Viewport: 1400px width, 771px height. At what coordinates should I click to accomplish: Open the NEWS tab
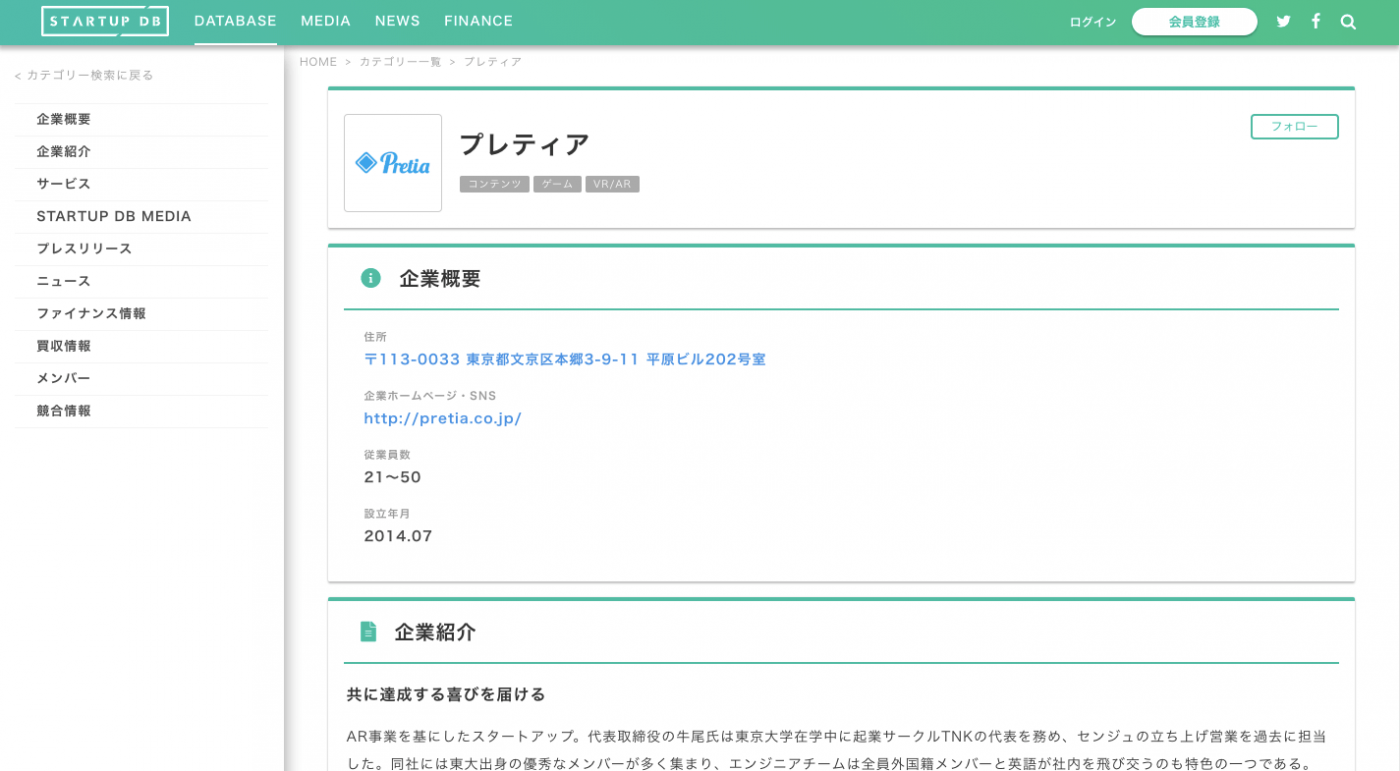397,21
